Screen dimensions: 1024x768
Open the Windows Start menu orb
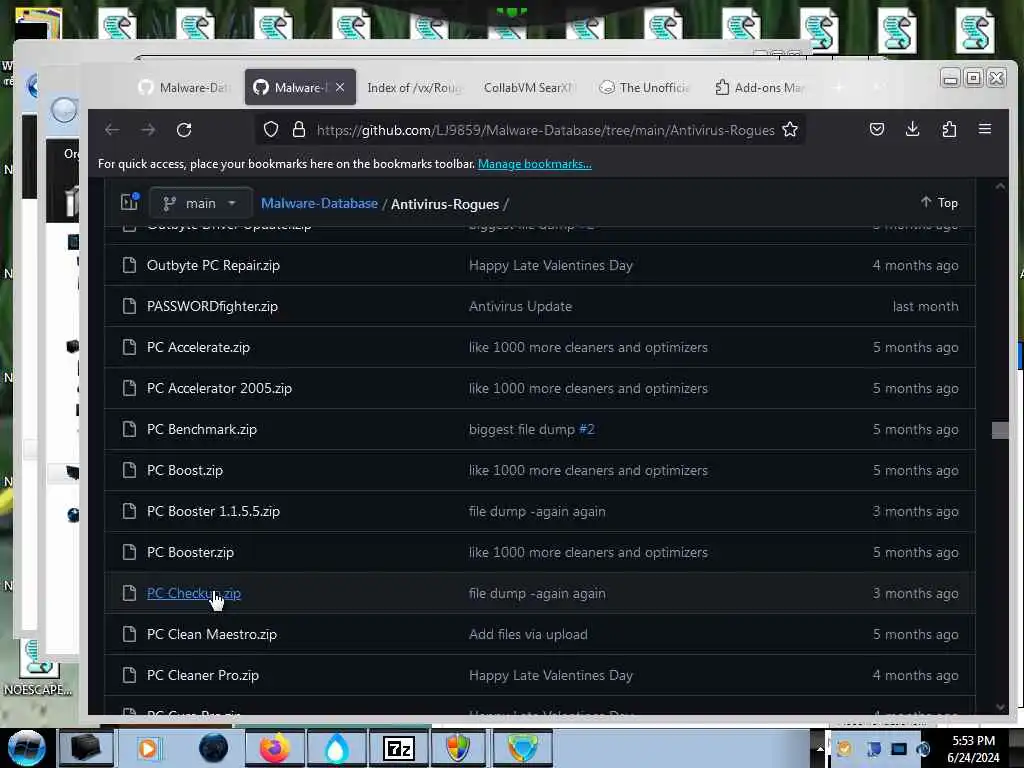point(27,748)
